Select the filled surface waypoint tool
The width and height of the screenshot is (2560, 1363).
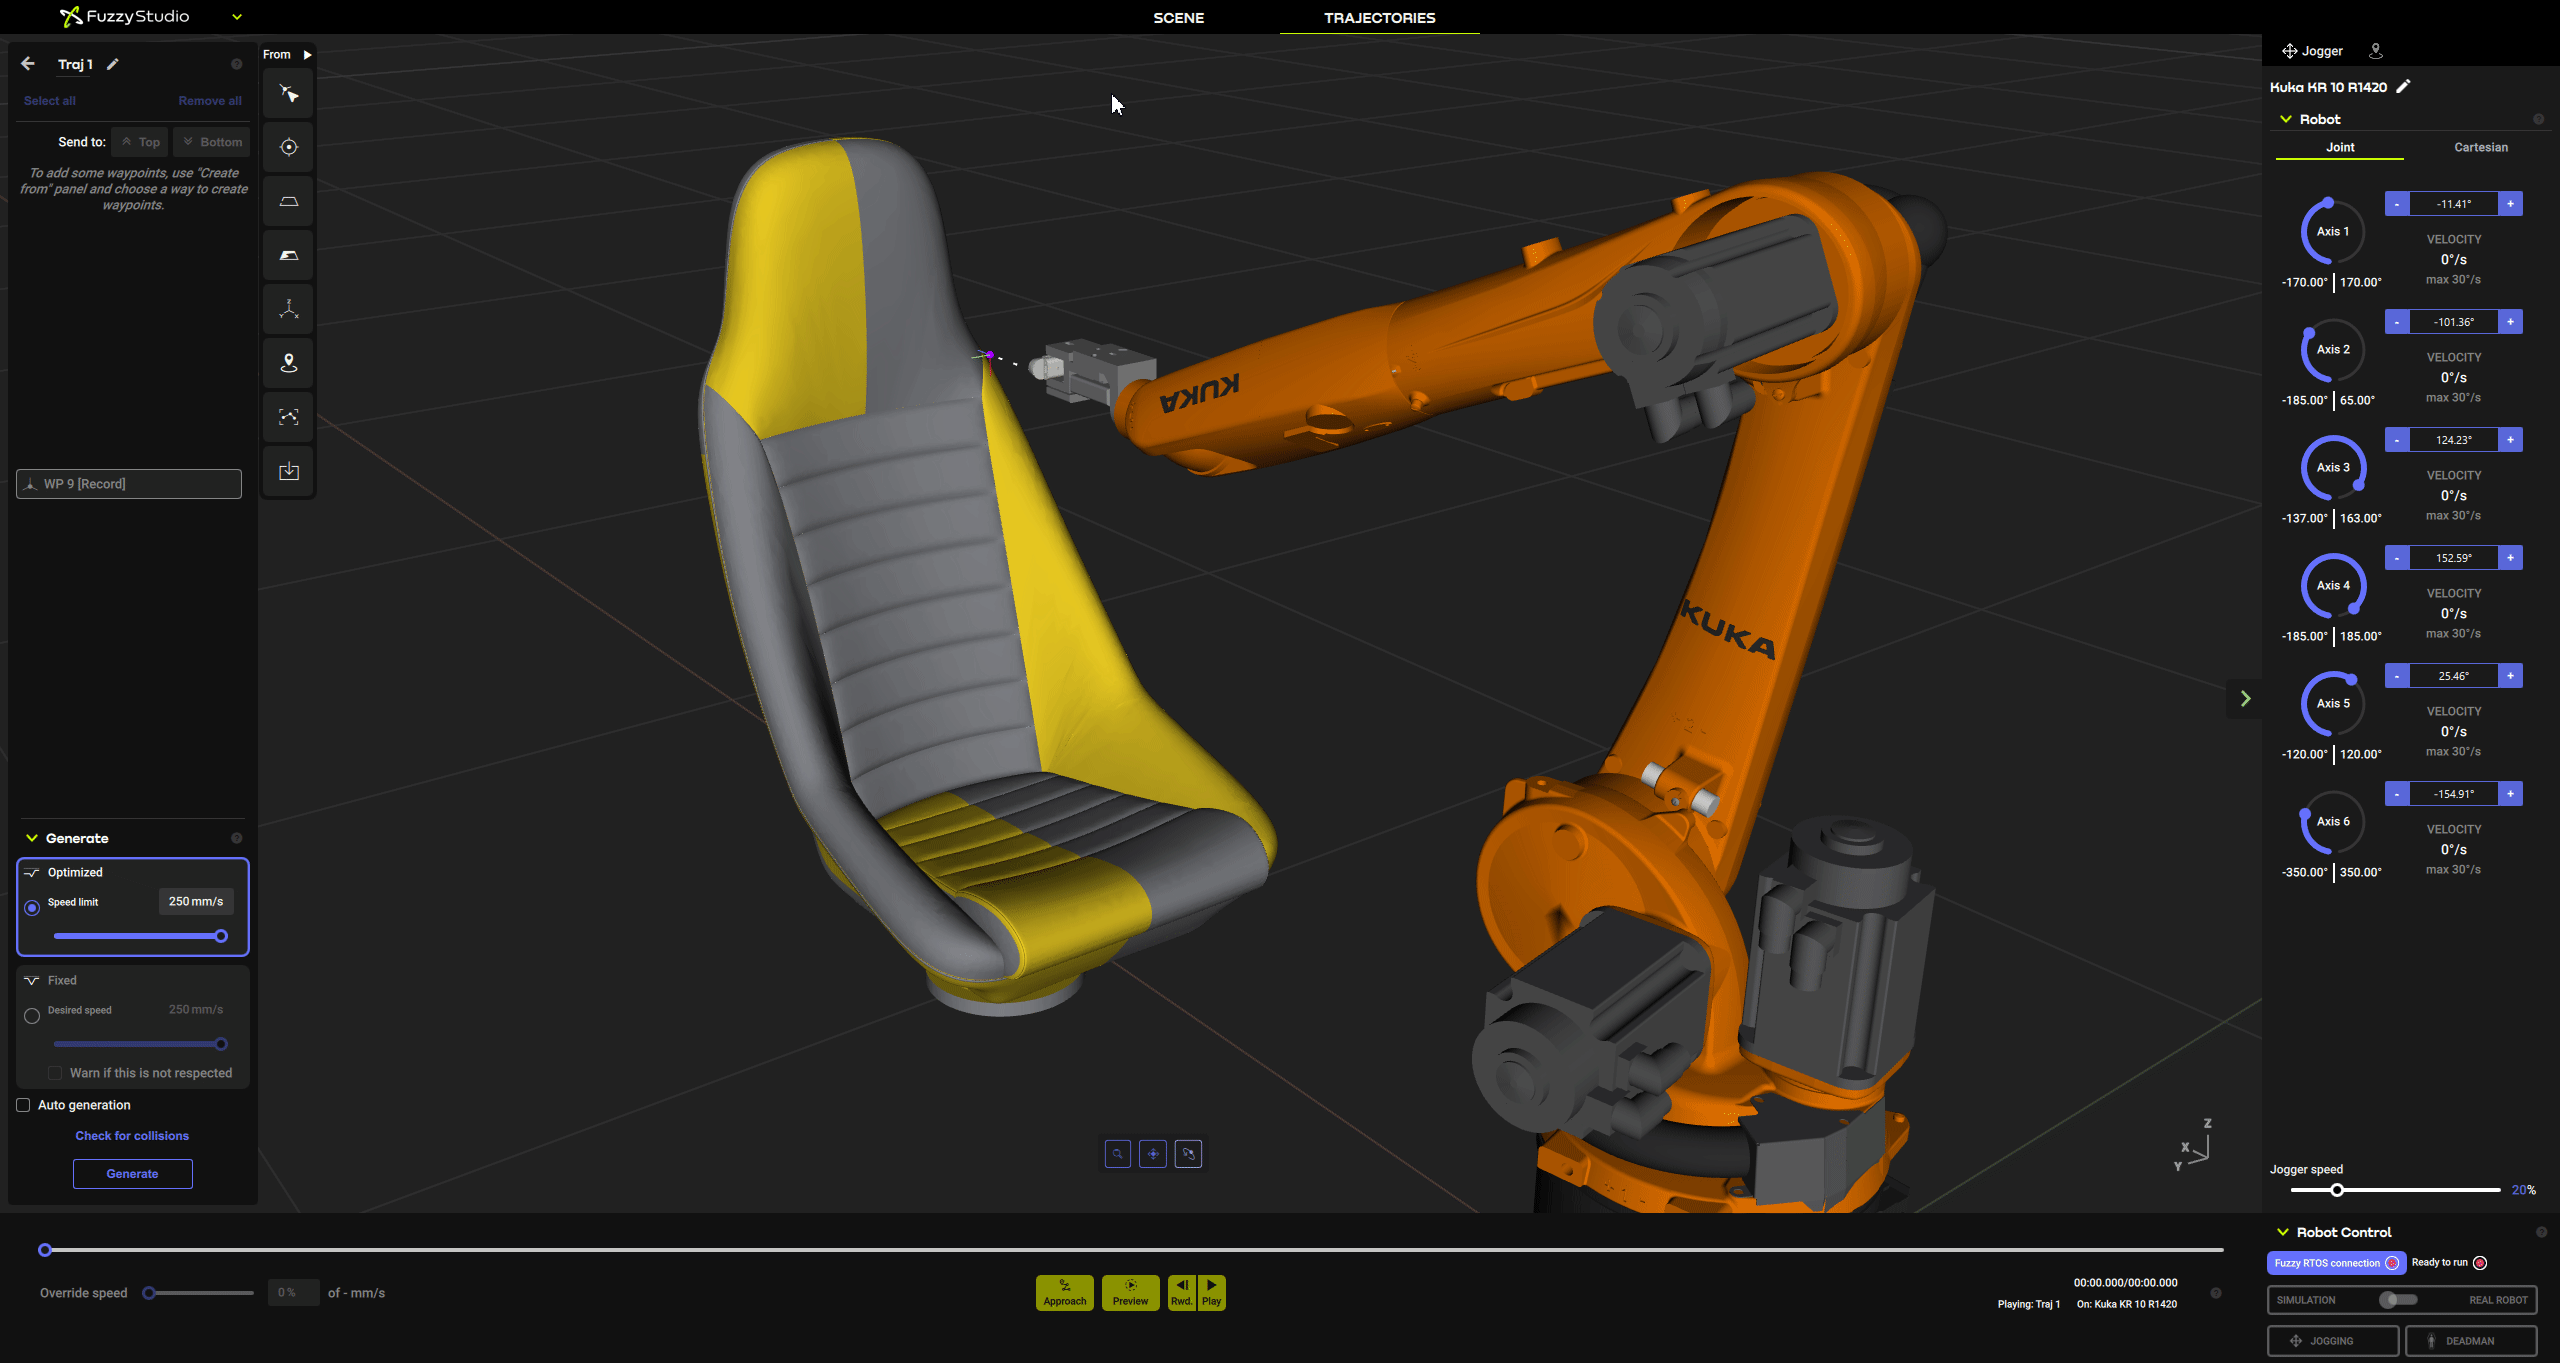(289, 255)
